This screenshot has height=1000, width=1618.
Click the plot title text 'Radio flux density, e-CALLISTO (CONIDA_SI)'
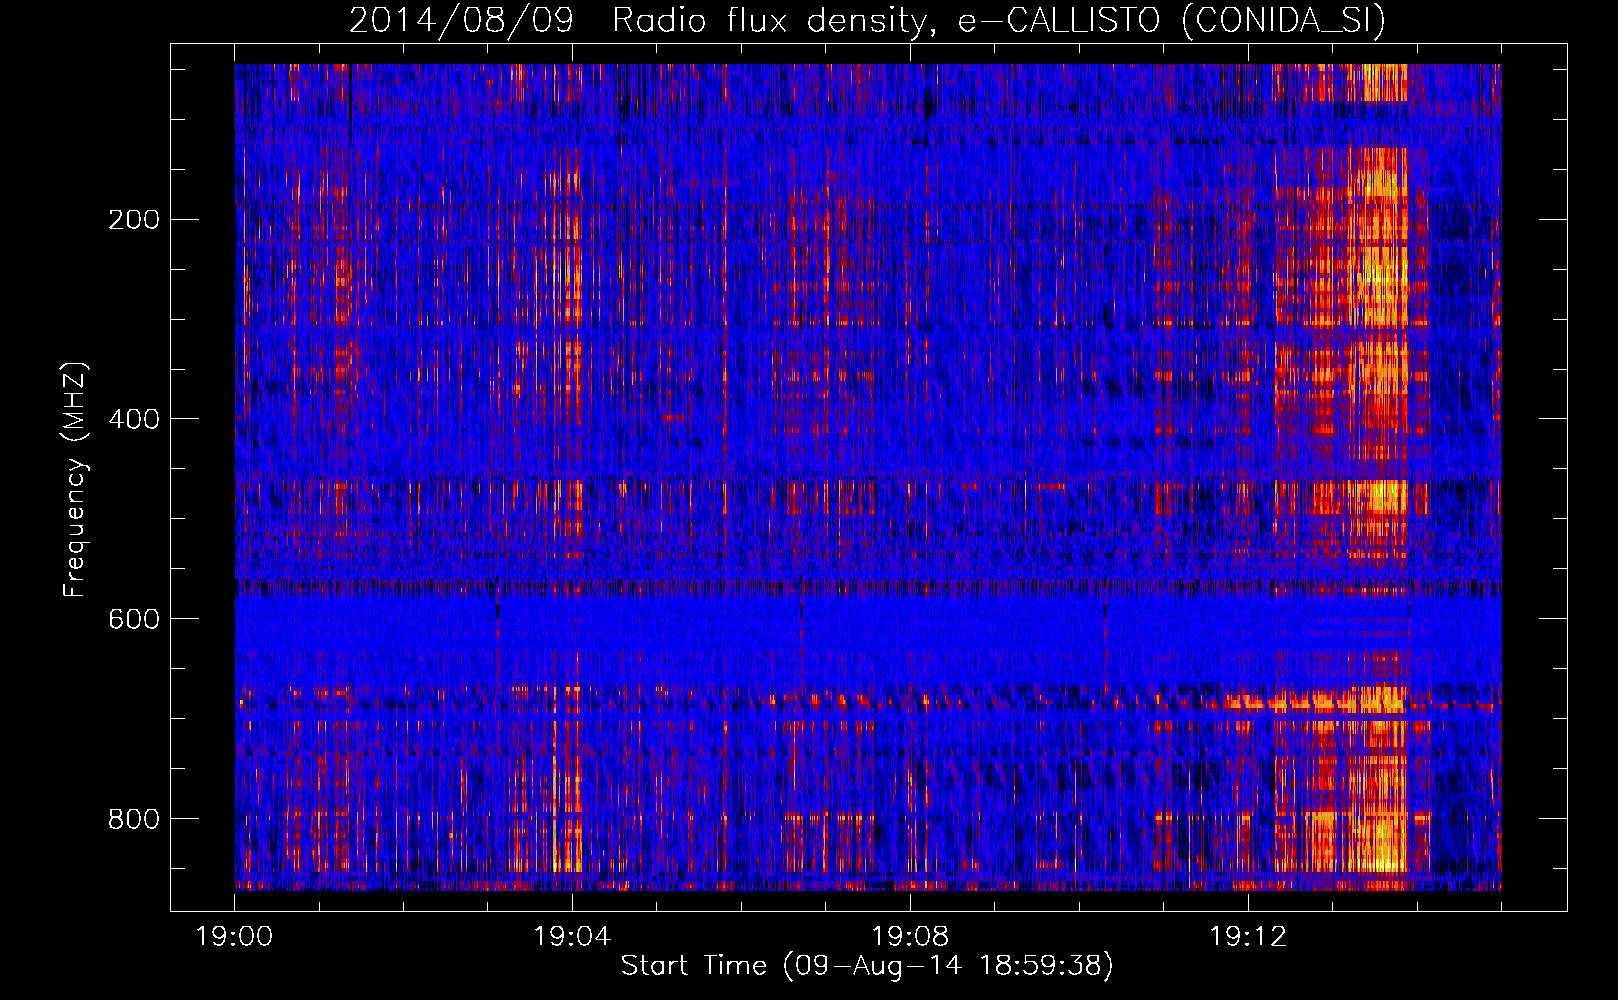pyautogui.click(x=999, y=20)
